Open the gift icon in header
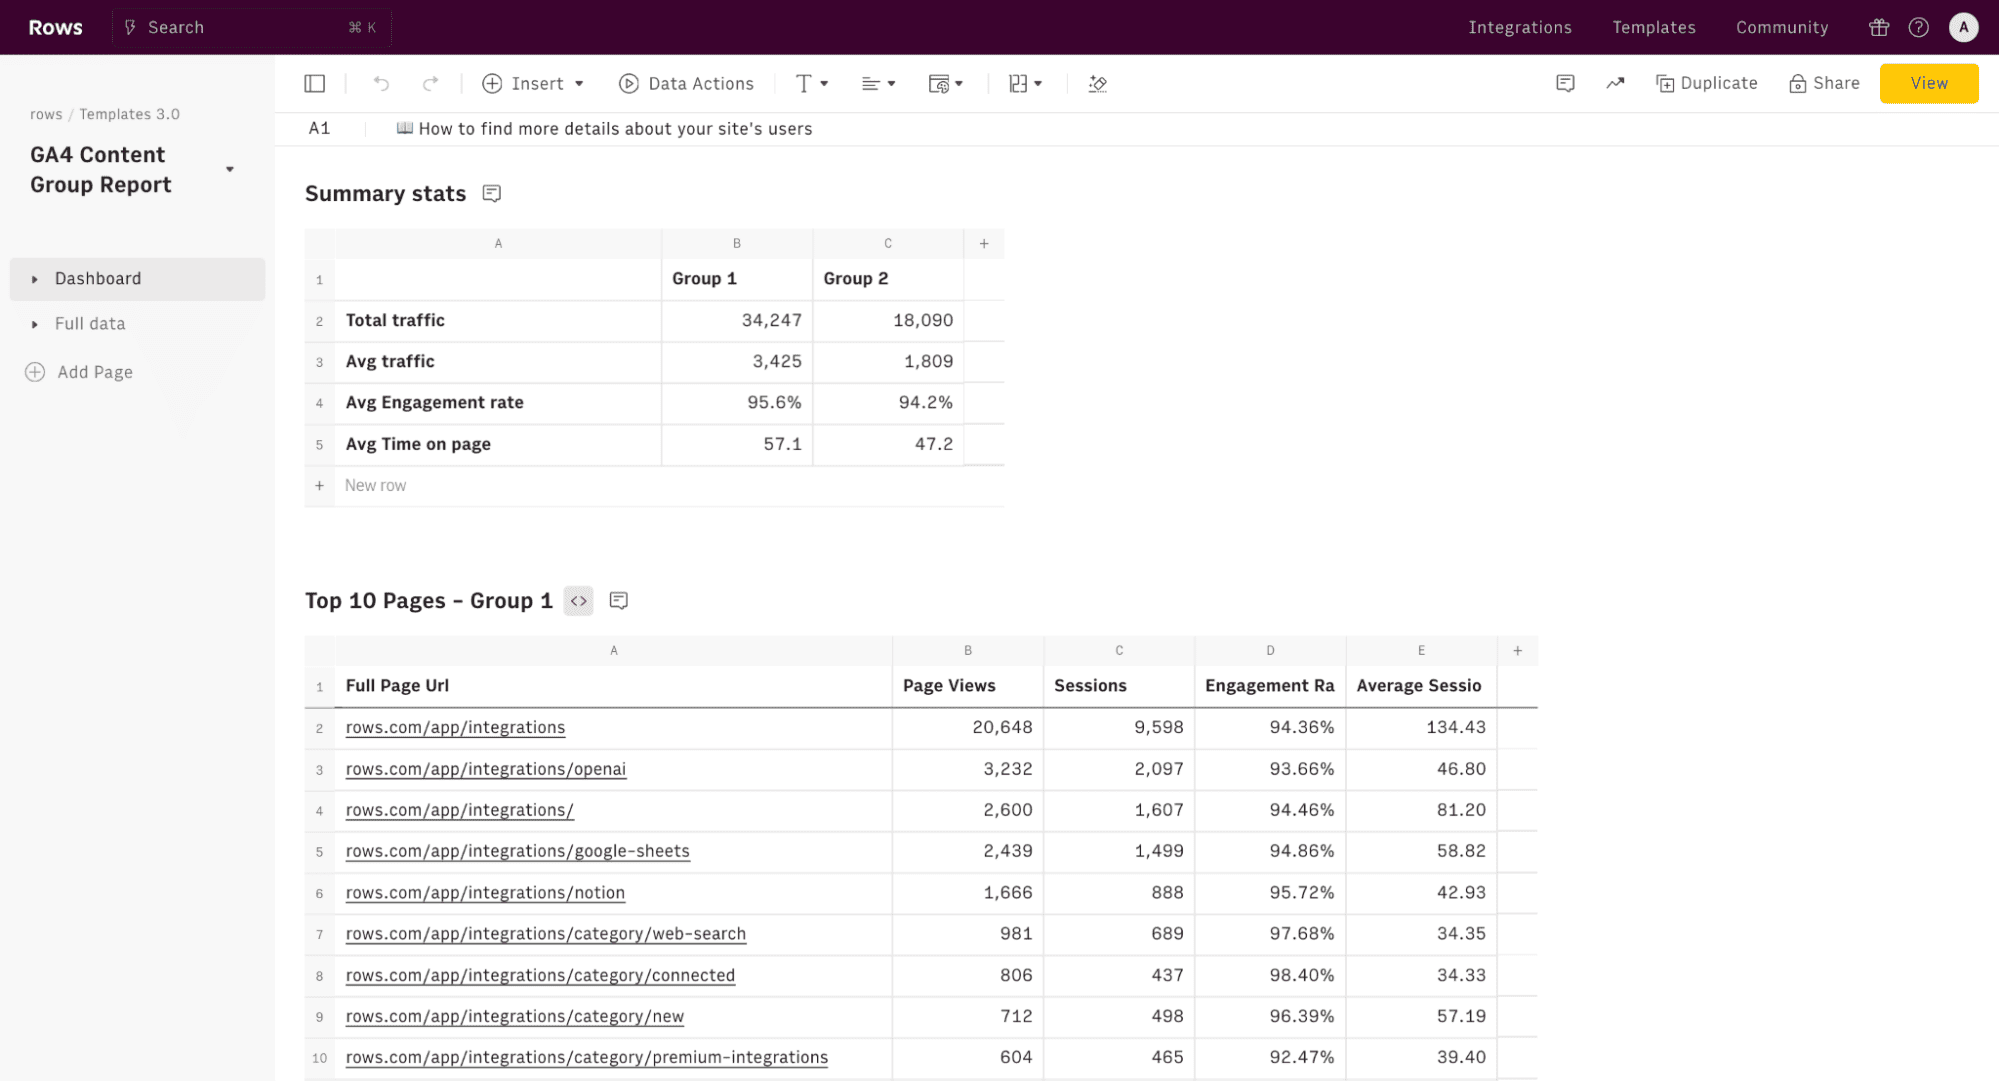The width and height of the screenshot is (1999, 1081). [x=1879, y=28]
